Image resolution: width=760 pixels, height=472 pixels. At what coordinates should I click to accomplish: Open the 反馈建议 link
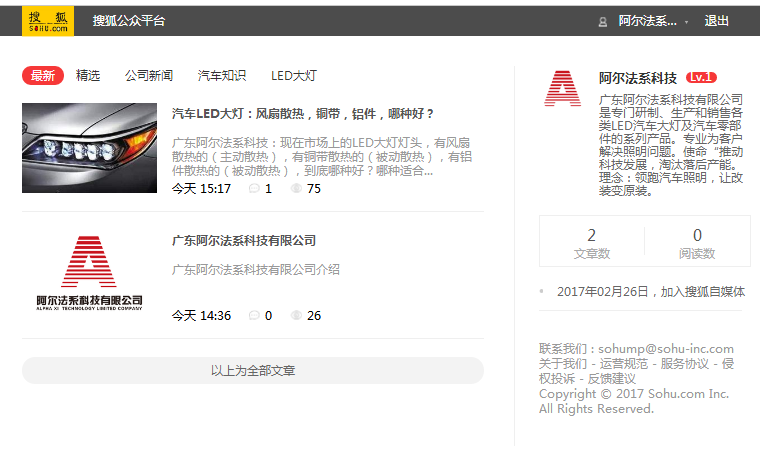pos(611,379)
